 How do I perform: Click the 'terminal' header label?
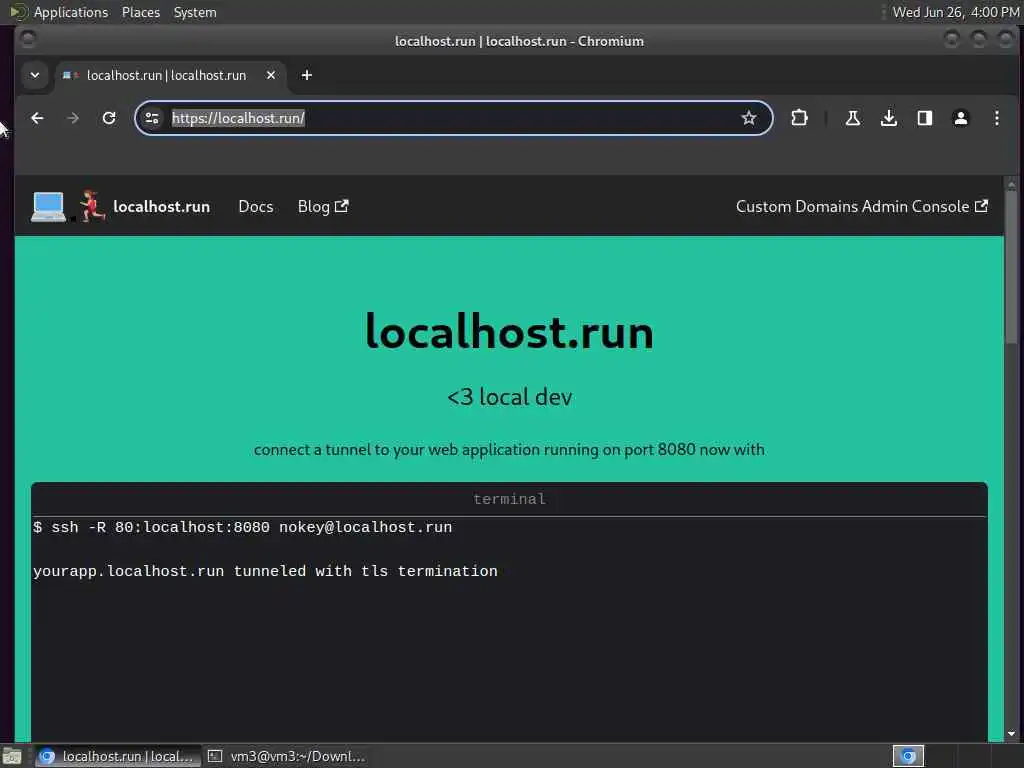[x=509, y=500]
